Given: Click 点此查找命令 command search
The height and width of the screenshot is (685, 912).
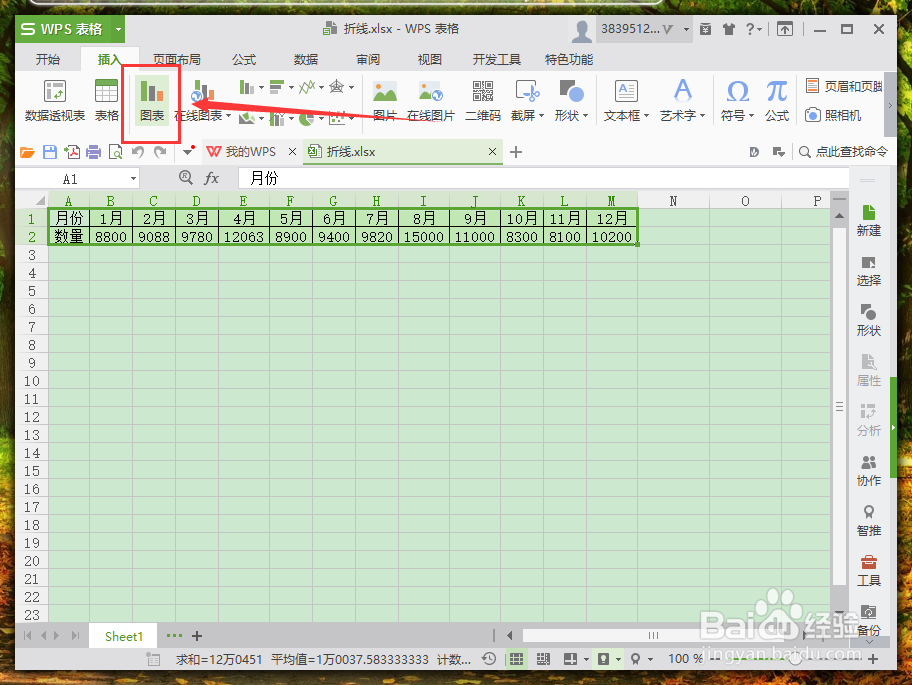Looking at the screenshot, I should pos(844,152).
